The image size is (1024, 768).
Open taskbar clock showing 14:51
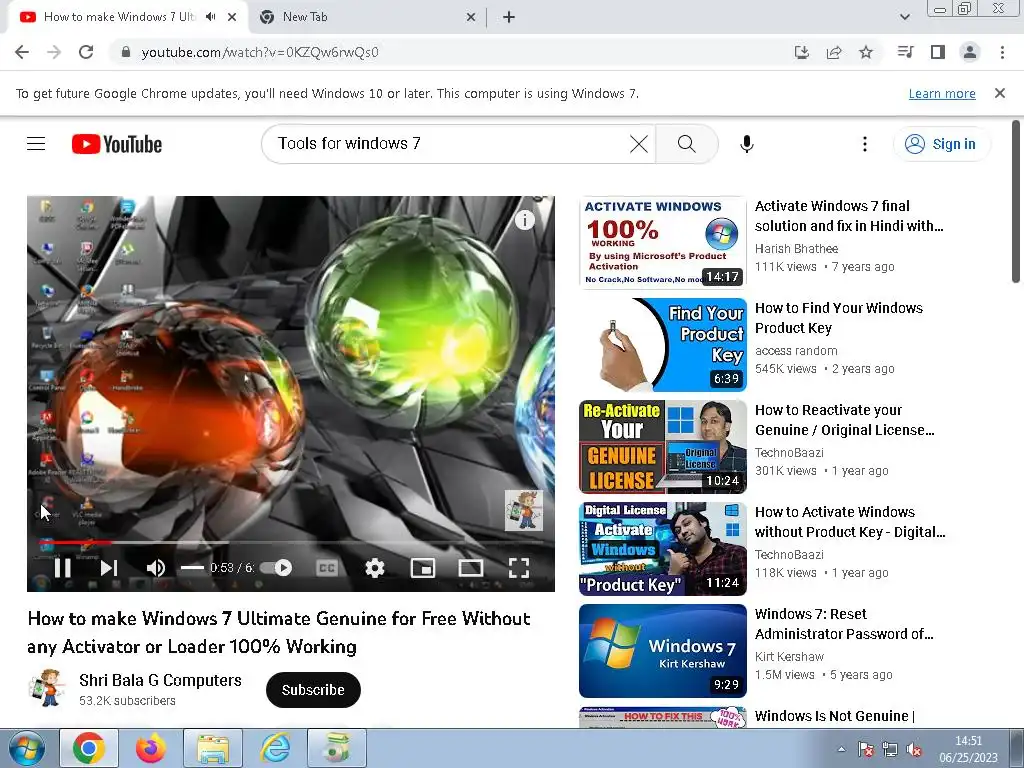(x=968, y=749)
